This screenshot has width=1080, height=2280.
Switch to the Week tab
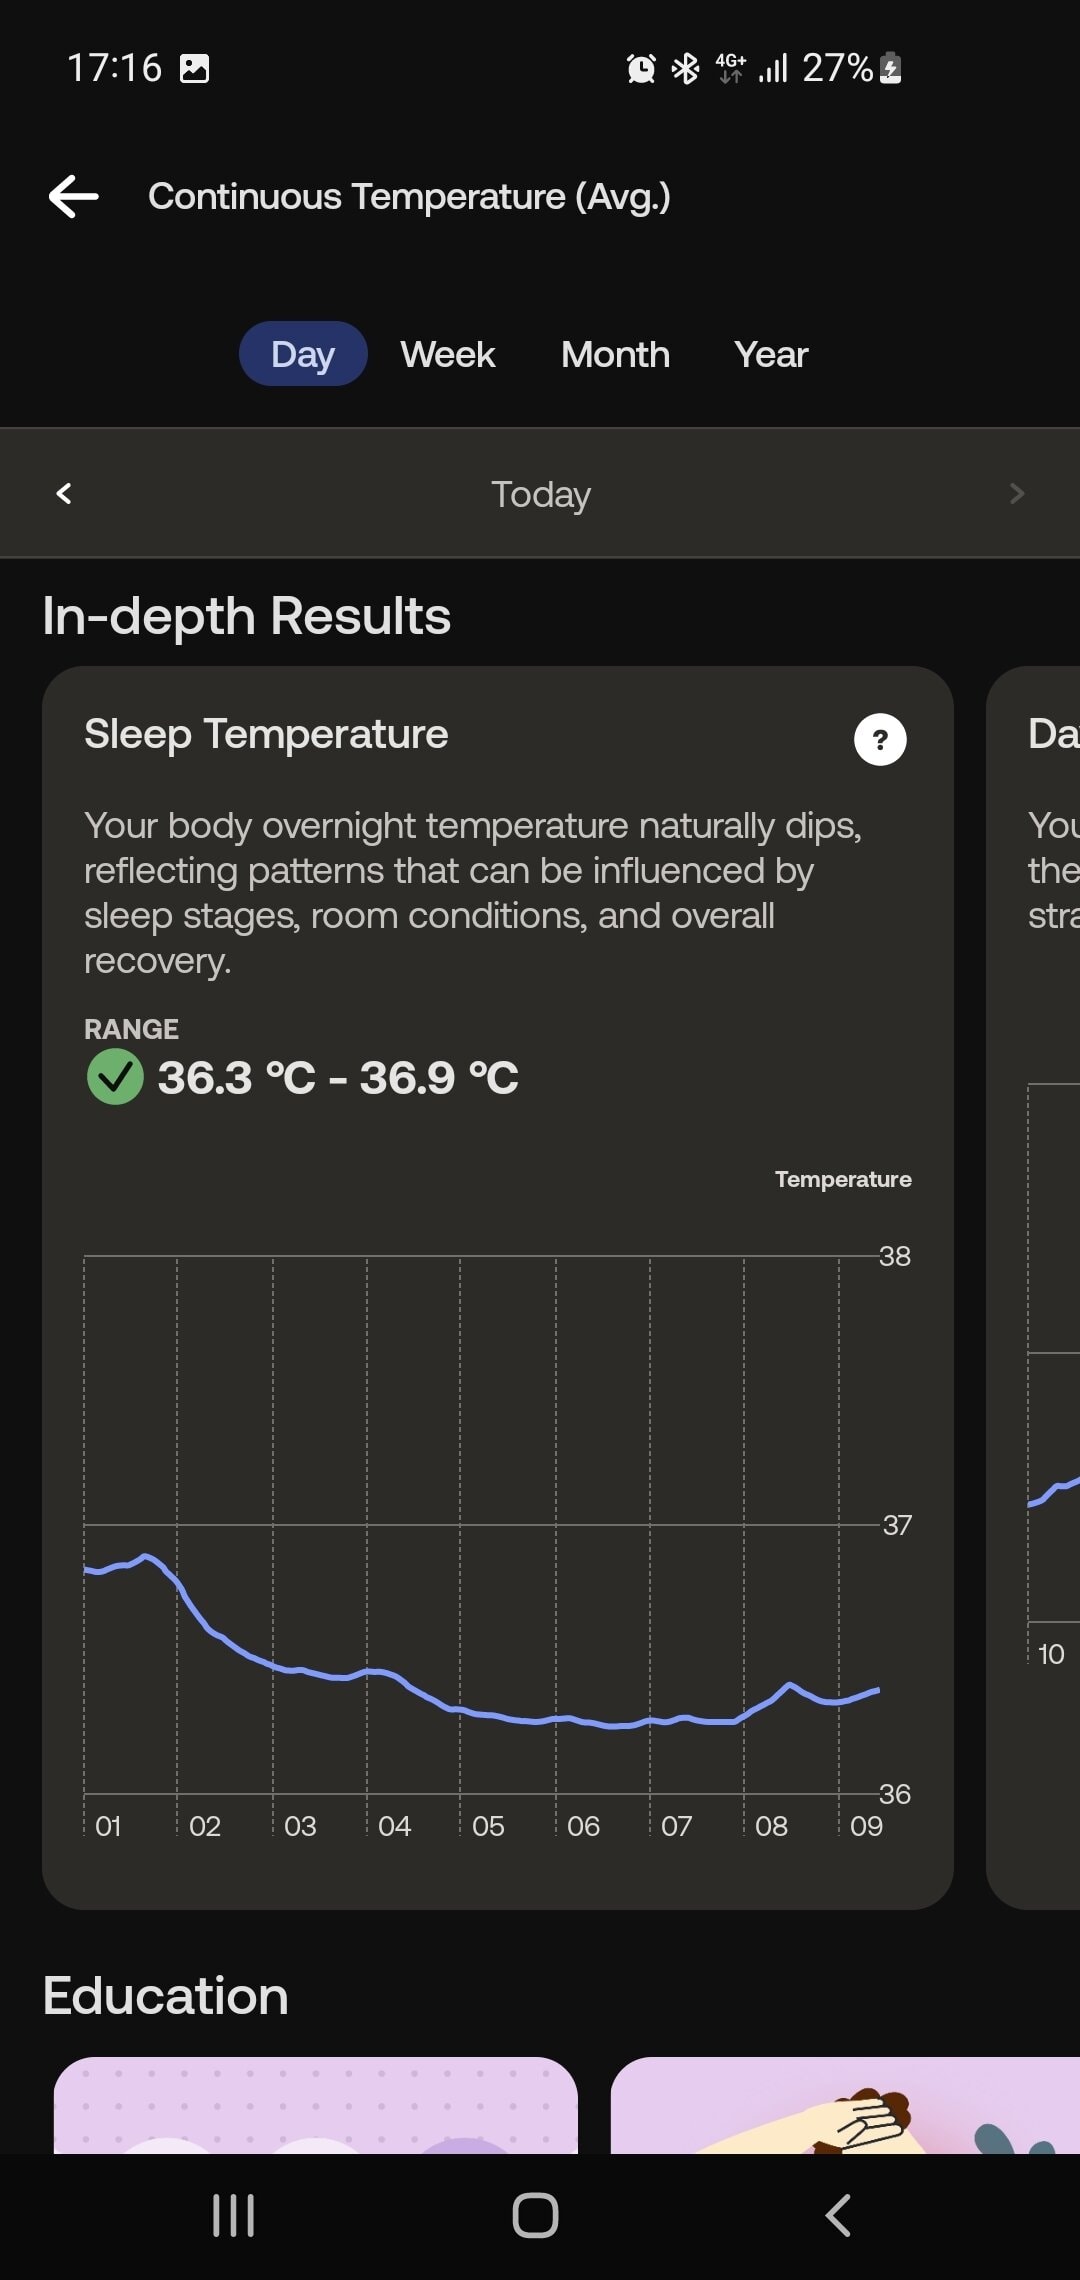click(x=447, y=354)
